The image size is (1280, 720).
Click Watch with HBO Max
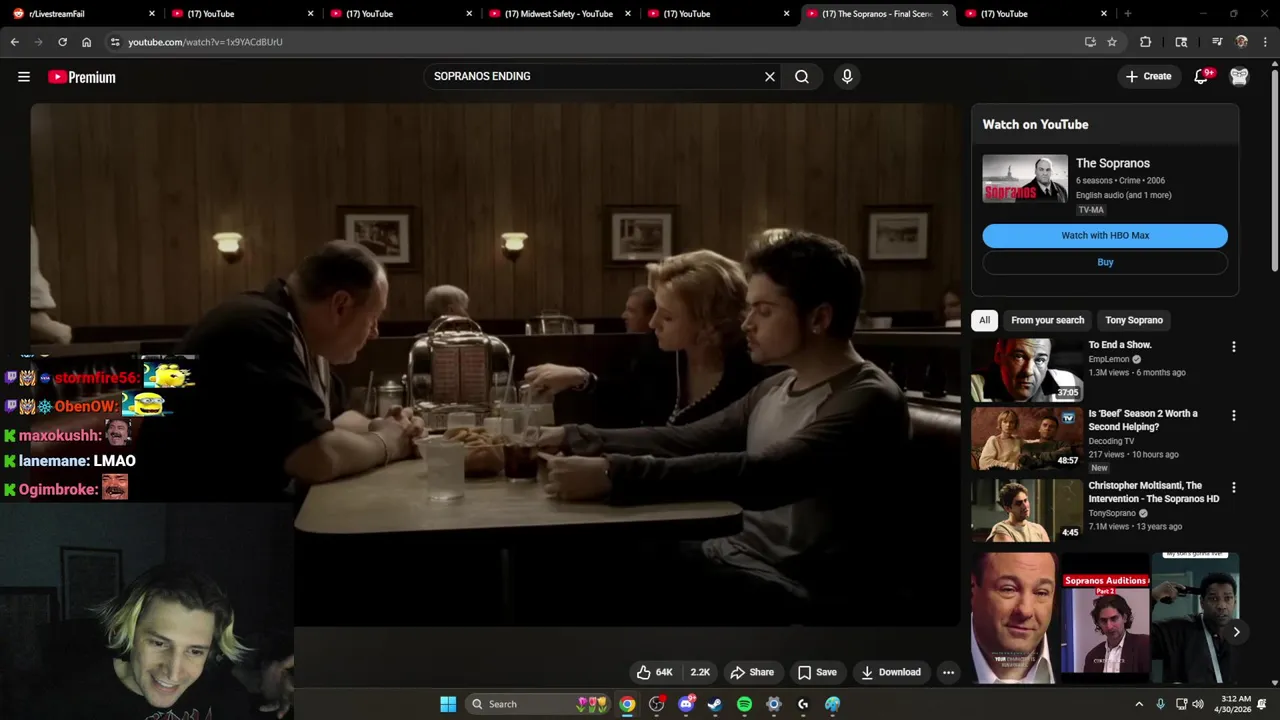[1105, 236]
